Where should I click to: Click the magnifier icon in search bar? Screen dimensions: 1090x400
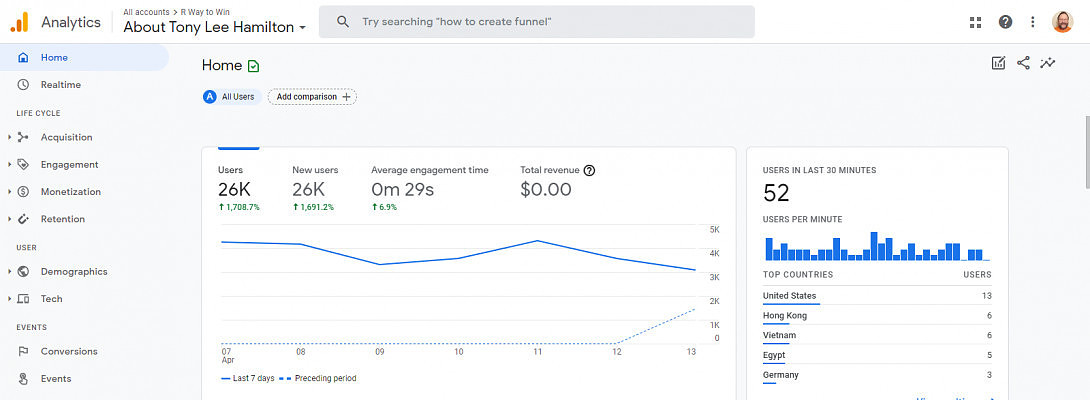coord(343,22)
